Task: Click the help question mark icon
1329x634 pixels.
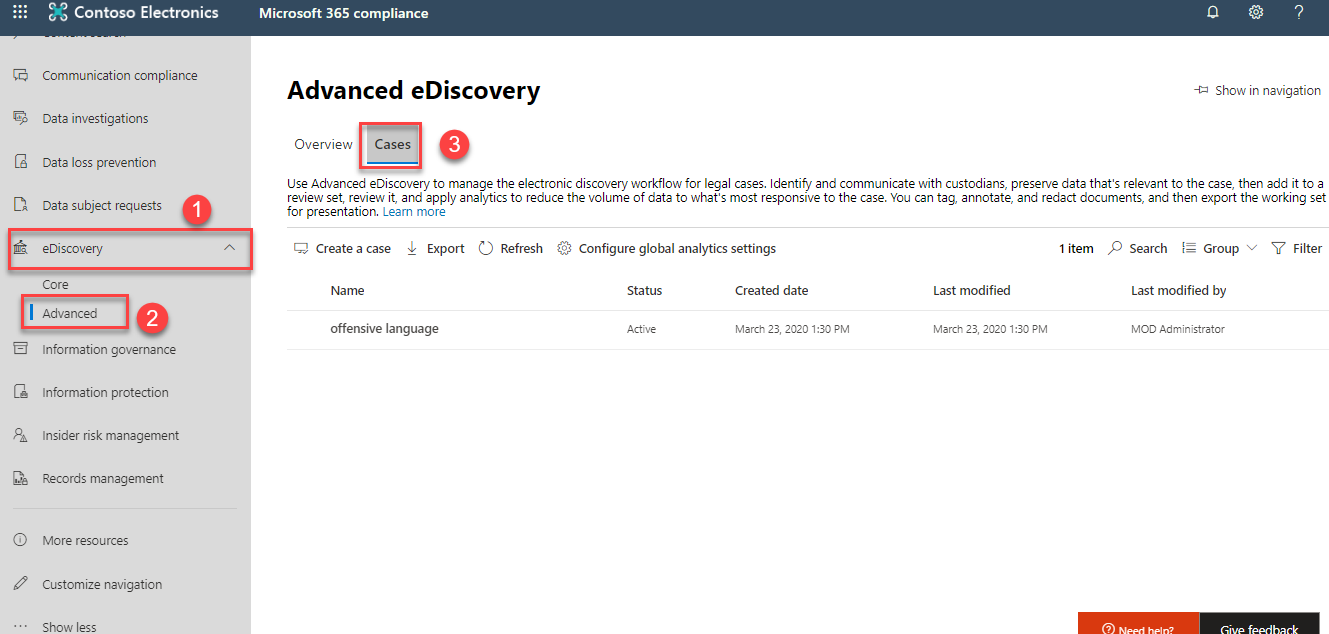Action: pos(1299,13)
